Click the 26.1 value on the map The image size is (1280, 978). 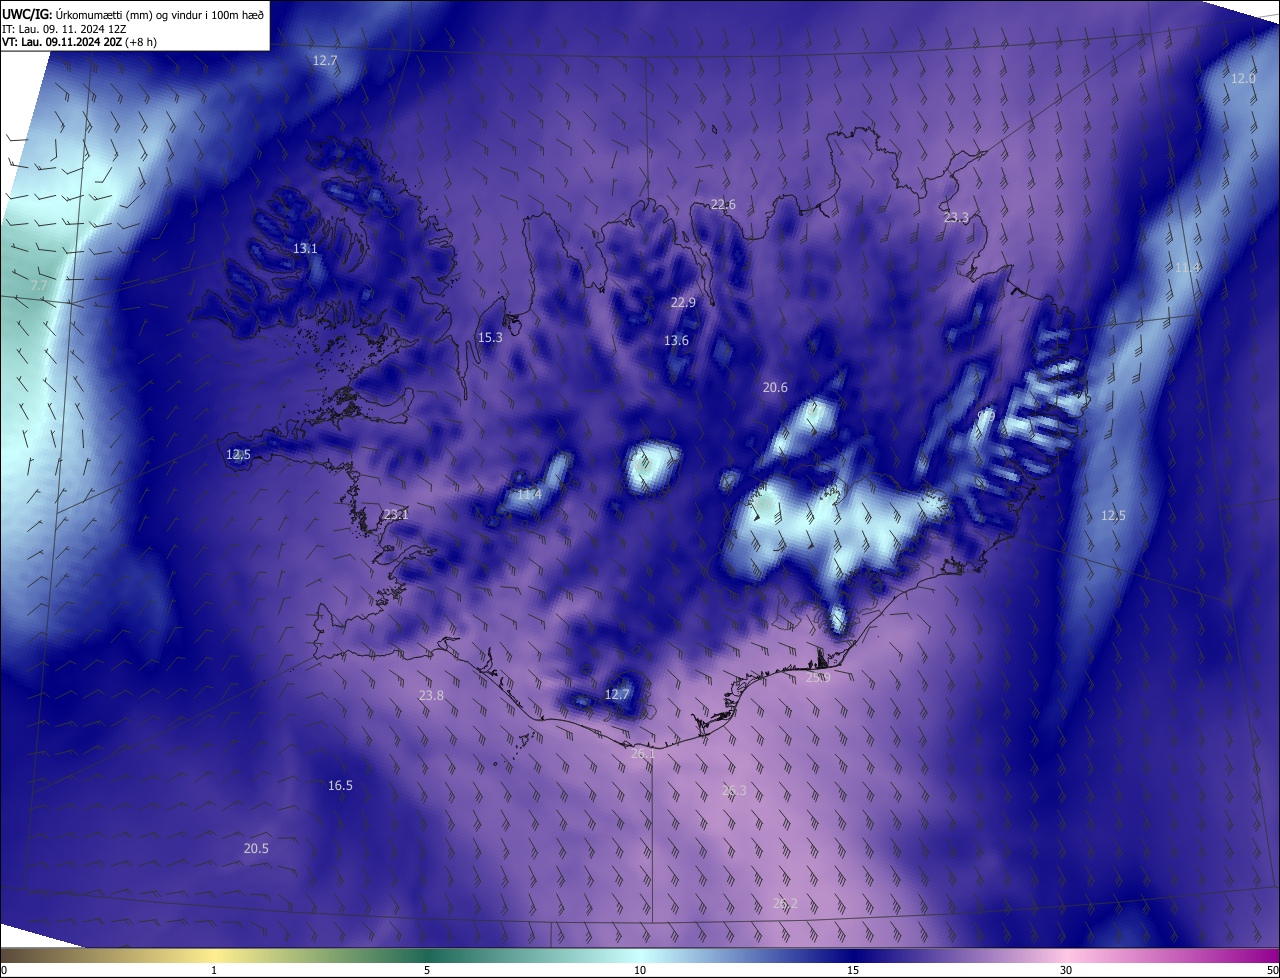[x=643, y=753]
